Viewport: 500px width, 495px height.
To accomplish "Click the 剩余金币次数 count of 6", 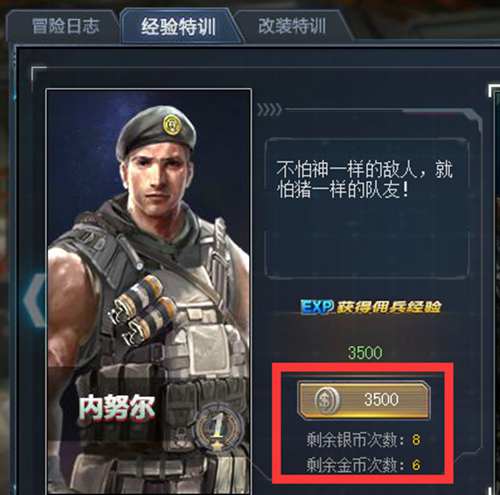I will pos(416,465).
